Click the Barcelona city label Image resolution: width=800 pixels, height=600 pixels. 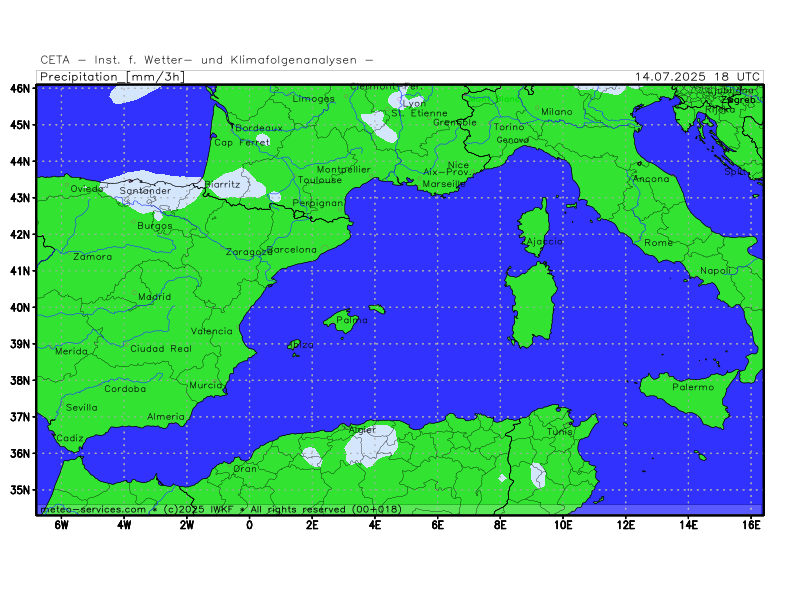coord(292,249)
